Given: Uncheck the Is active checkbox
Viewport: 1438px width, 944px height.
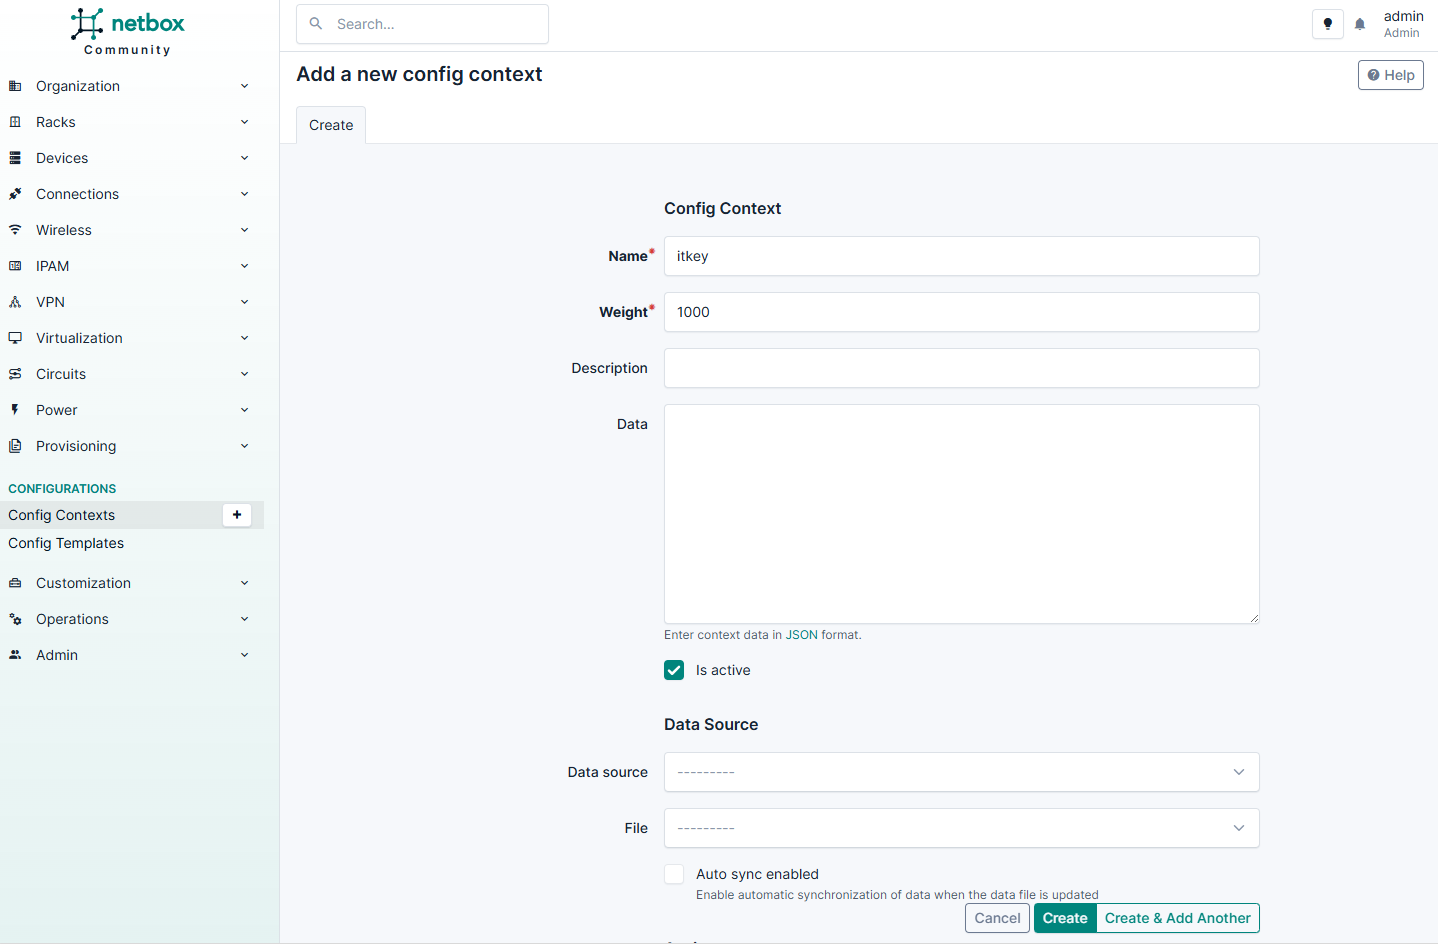Looking at the screenshot, I should click(x=674, y=670).
